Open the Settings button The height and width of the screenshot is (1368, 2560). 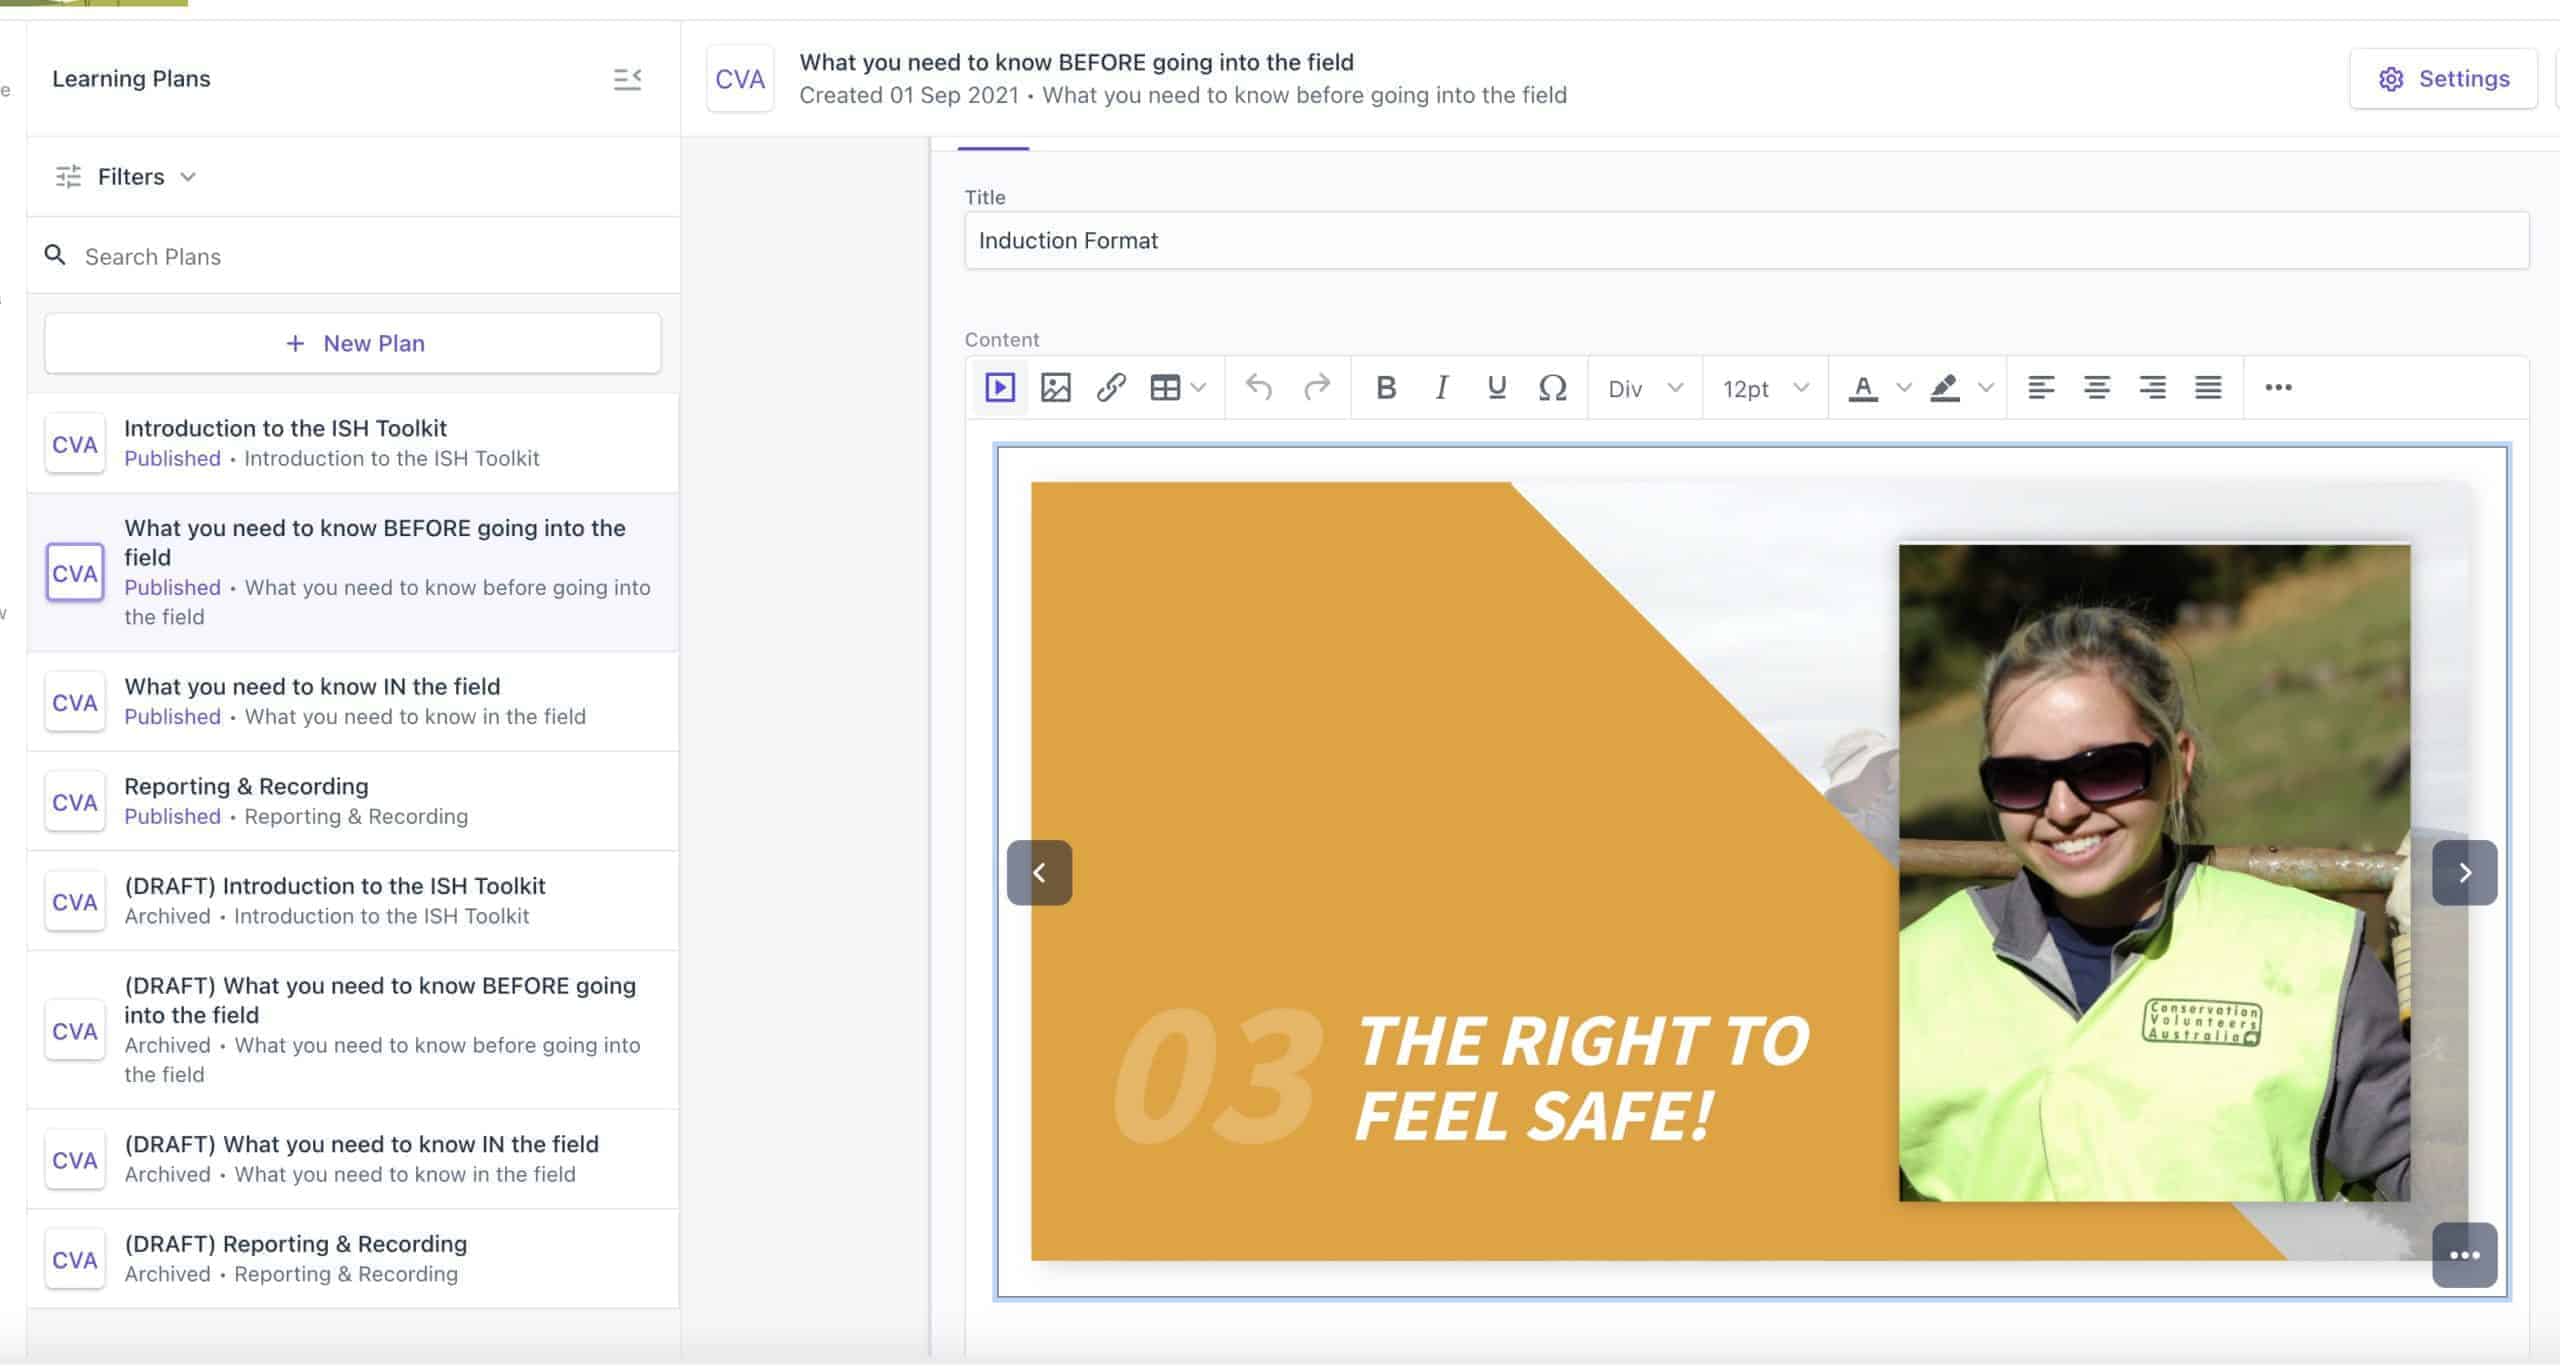(2444, 79)
